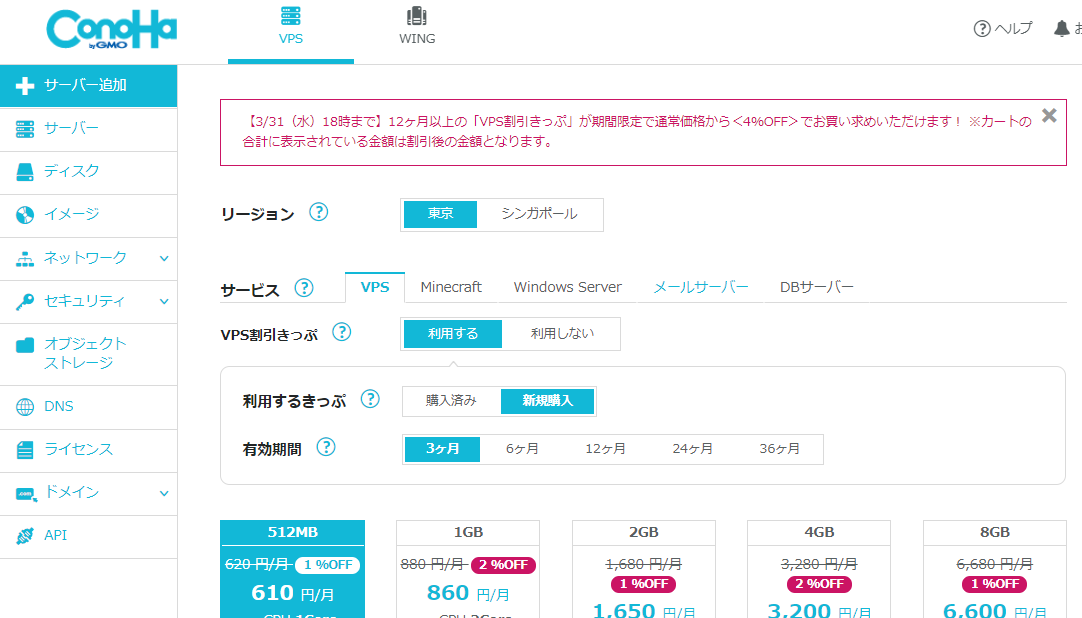The height and width of the screenshot is (618, 1082).
Task: Open the ライセンス sidebar link
Action: click(88, 450)
